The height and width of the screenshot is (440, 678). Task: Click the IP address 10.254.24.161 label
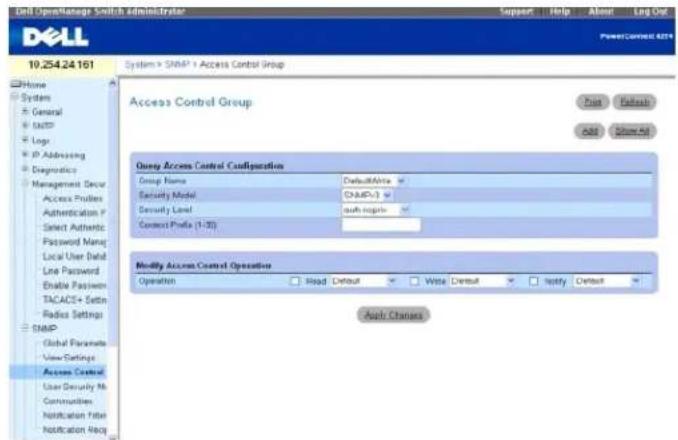[x=61, y=65]
